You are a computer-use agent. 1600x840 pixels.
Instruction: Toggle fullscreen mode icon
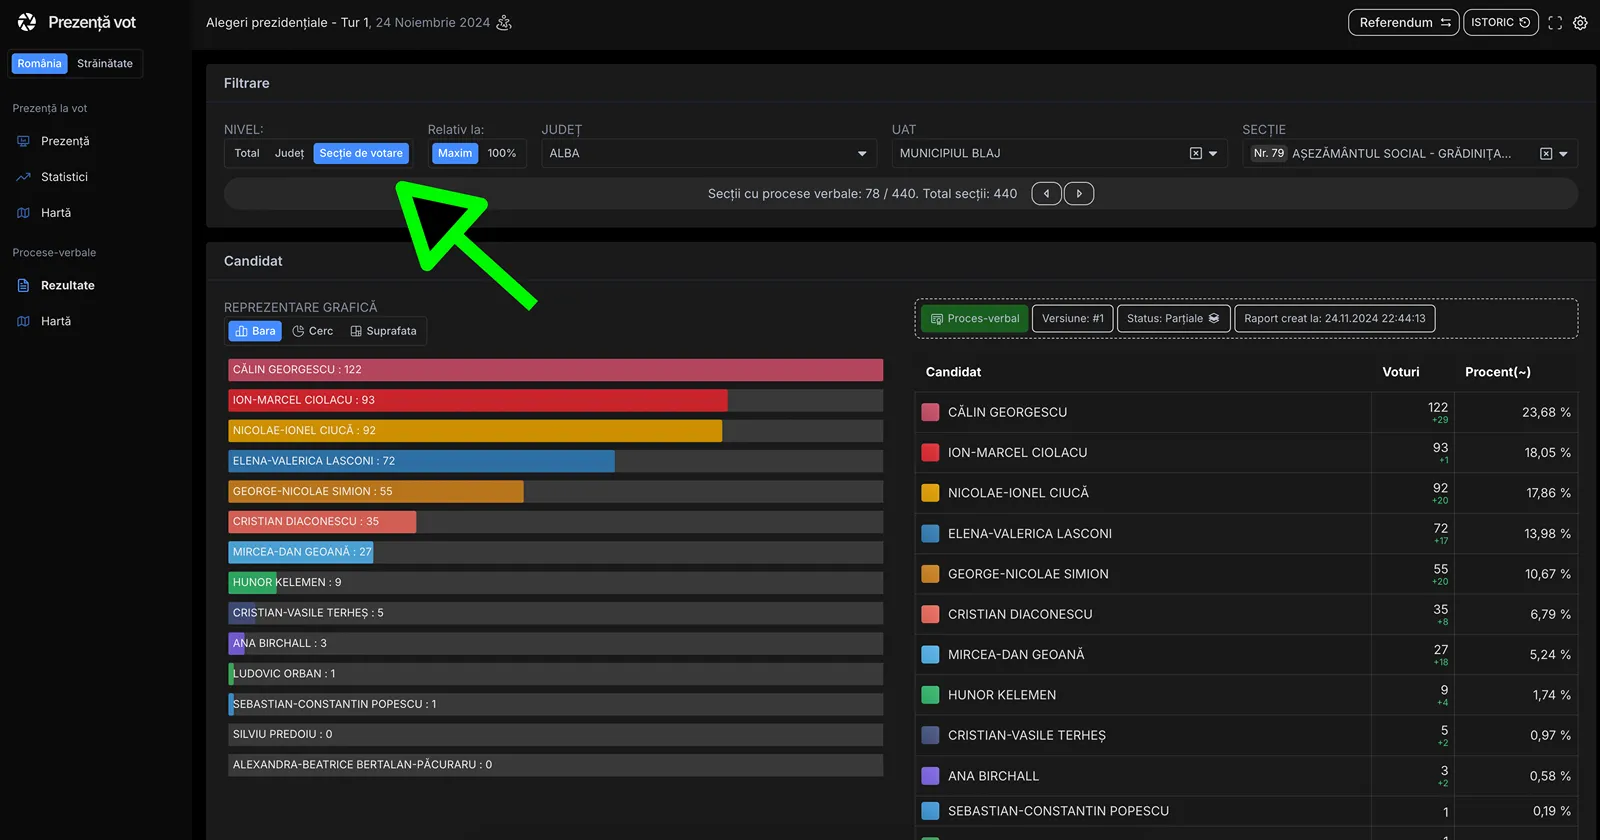tap(1555, 23)
